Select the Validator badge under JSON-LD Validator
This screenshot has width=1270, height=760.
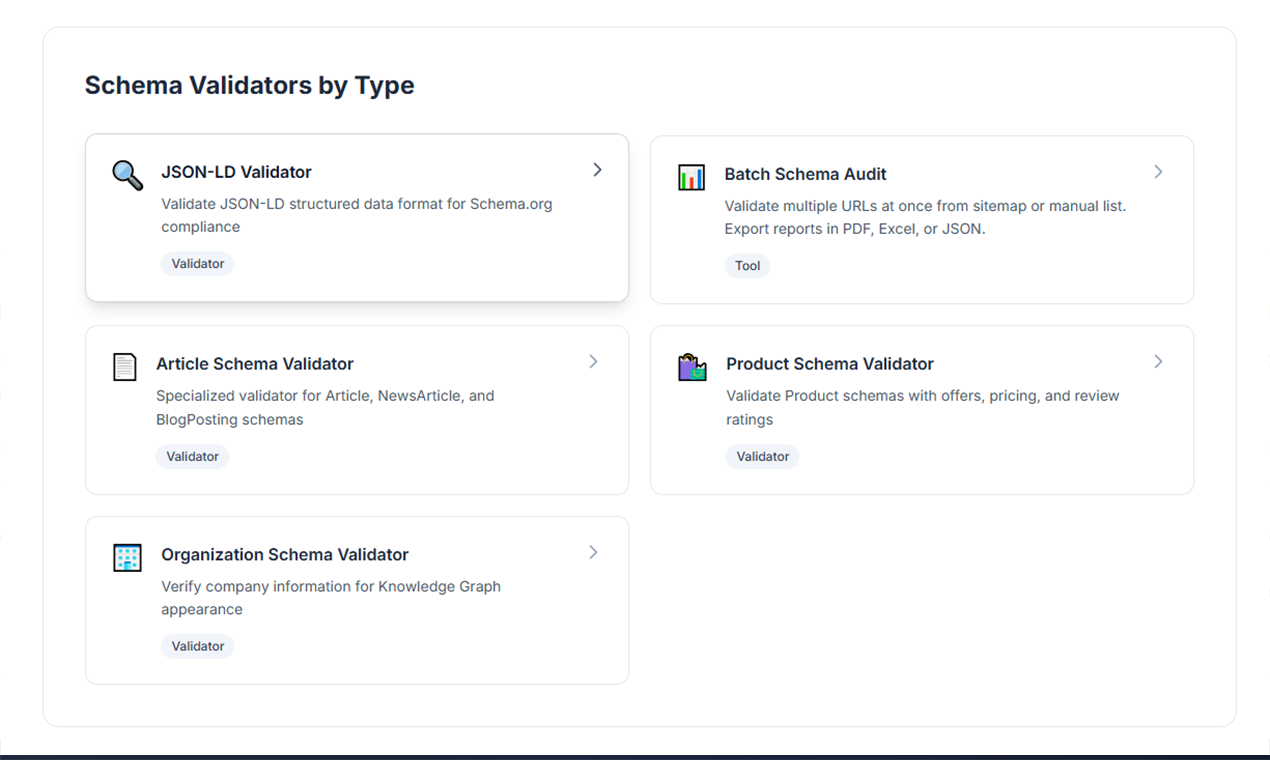pos(197,263)
